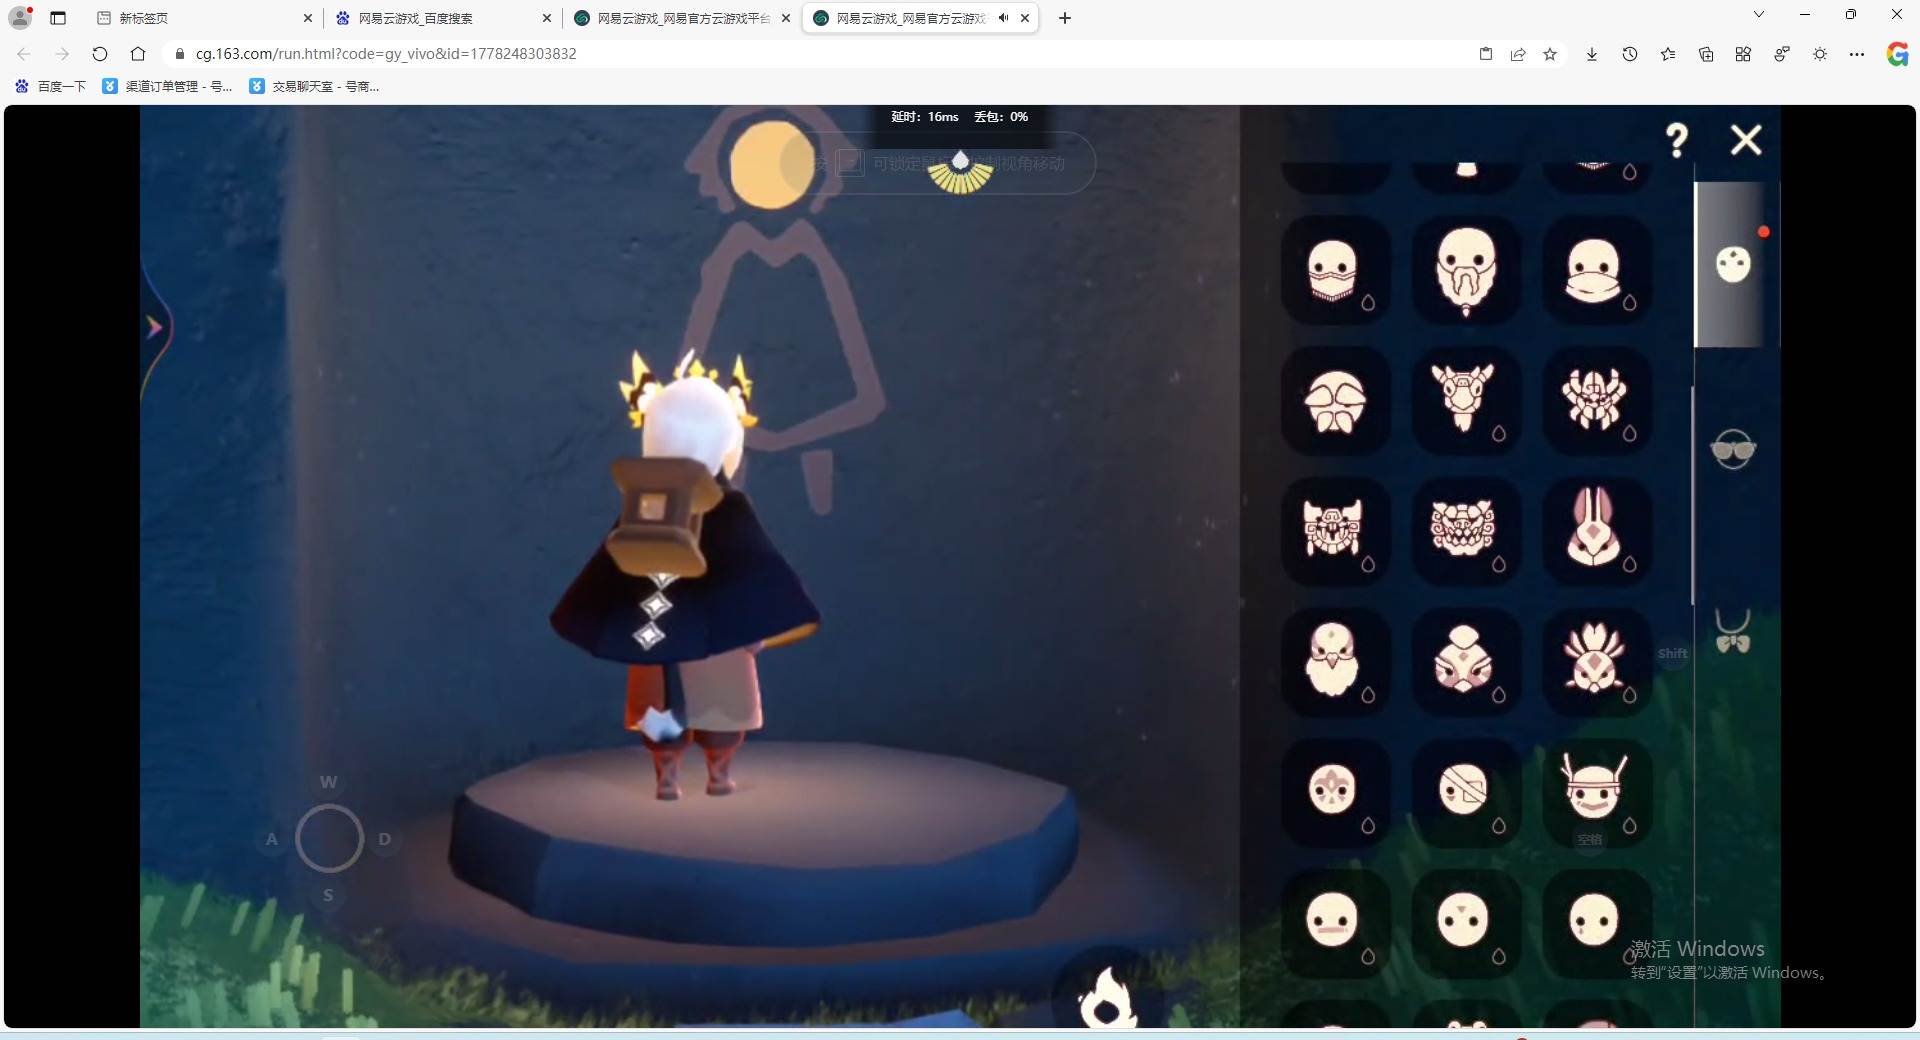
Task: Choose the bandaged eye-patch mask
Action: [x=1466, y=793]
